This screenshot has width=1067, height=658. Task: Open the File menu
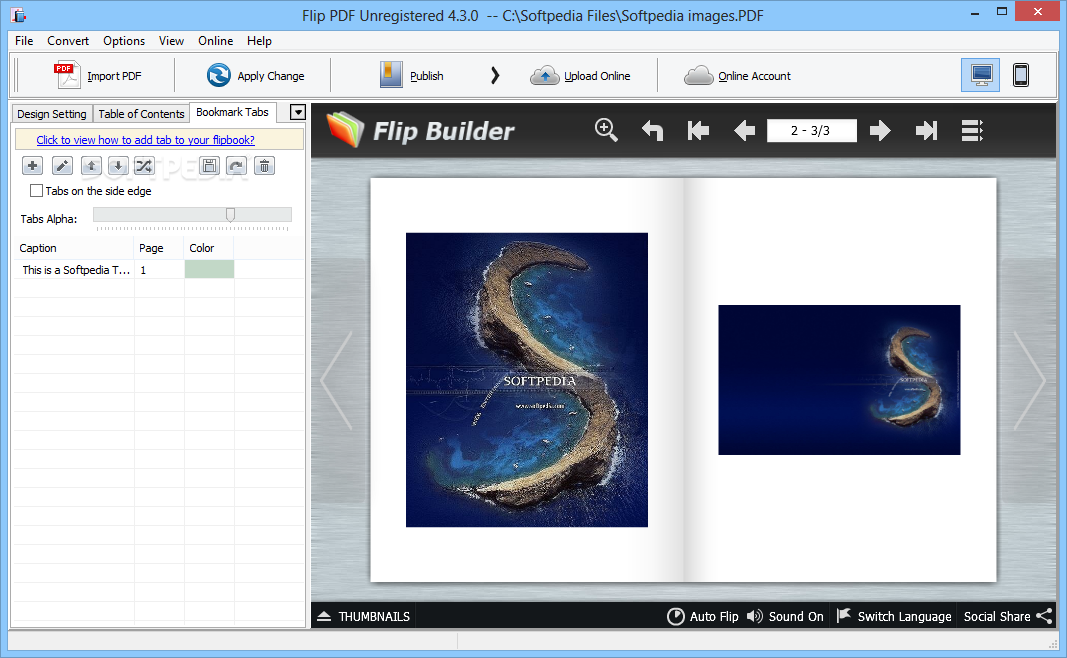pyautogui.click(x=24, y=41)
